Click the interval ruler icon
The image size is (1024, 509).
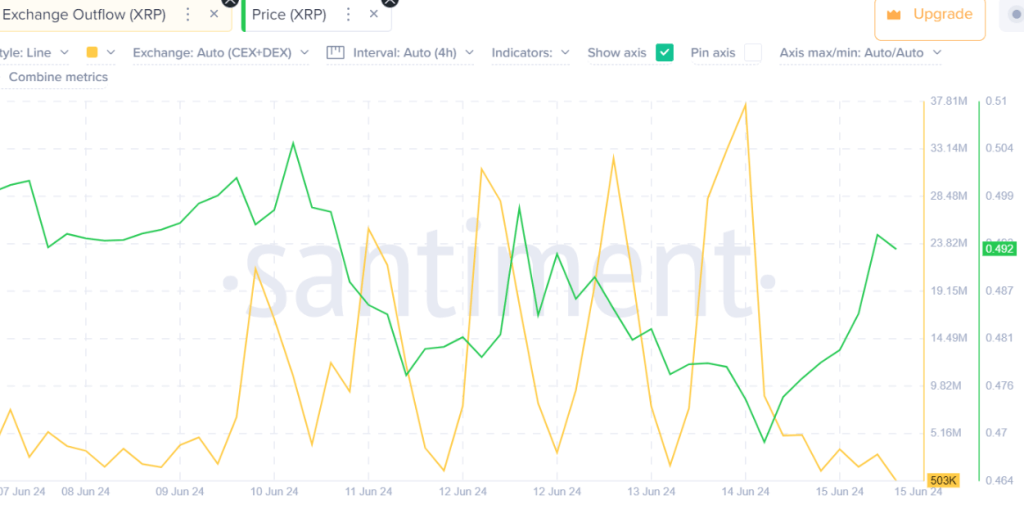pyautogui.click(x=335, y=52)
